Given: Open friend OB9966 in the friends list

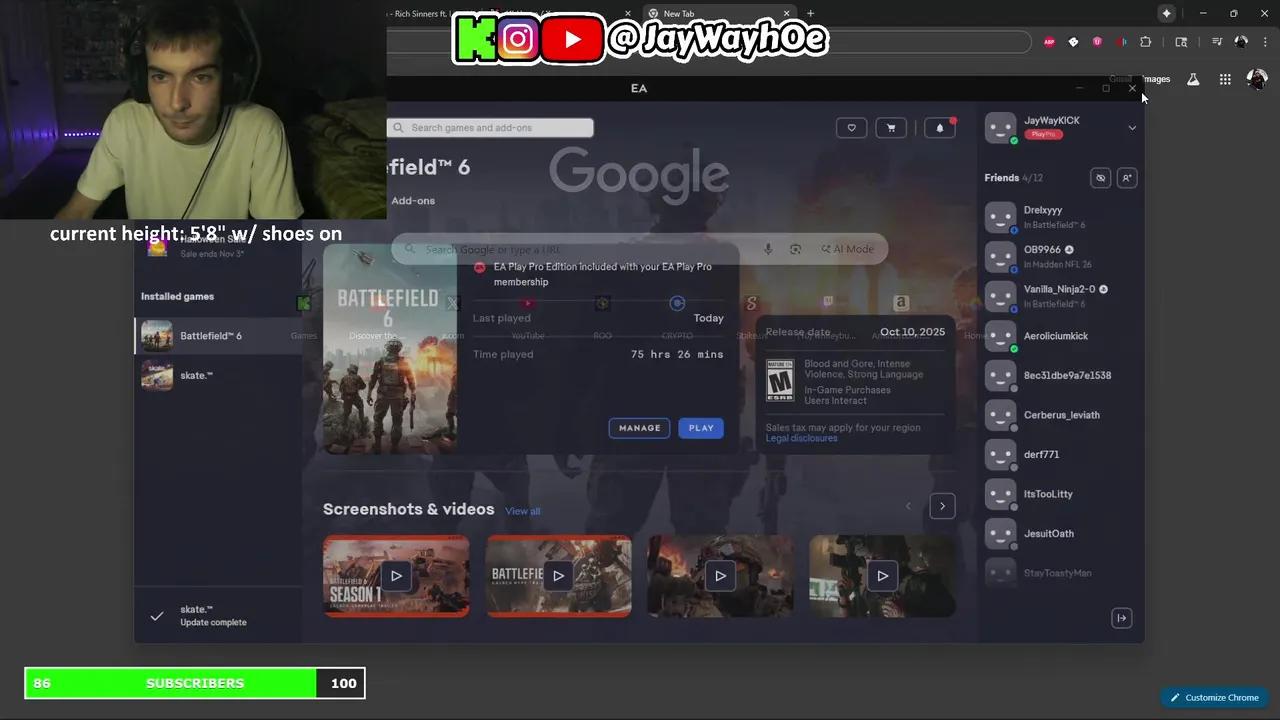Looking at the screenshot, I should [1060, 257].
